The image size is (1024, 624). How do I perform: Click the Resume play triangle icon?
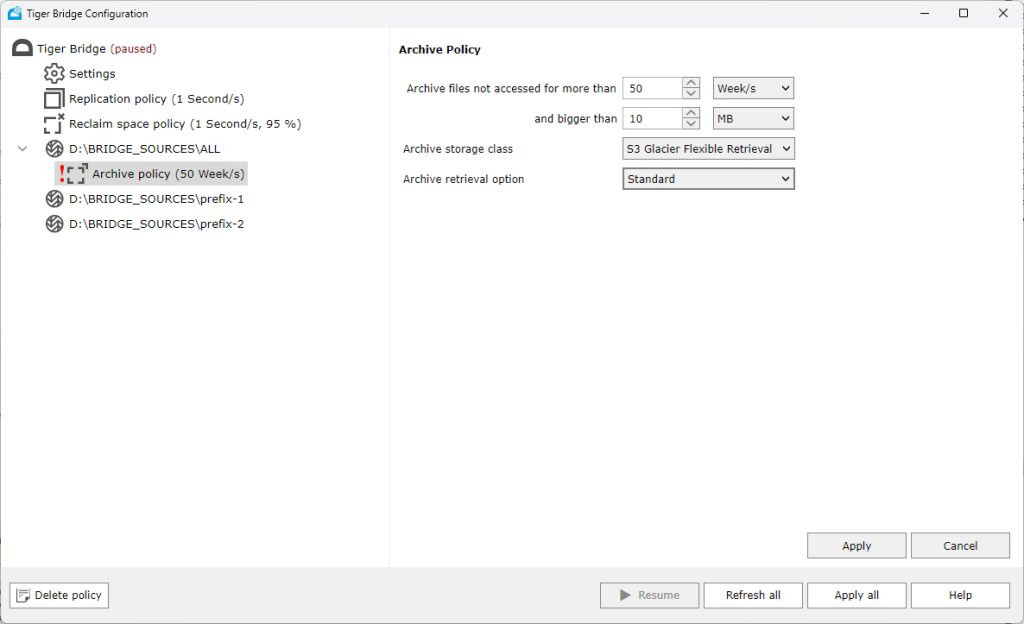click(625, 595)
